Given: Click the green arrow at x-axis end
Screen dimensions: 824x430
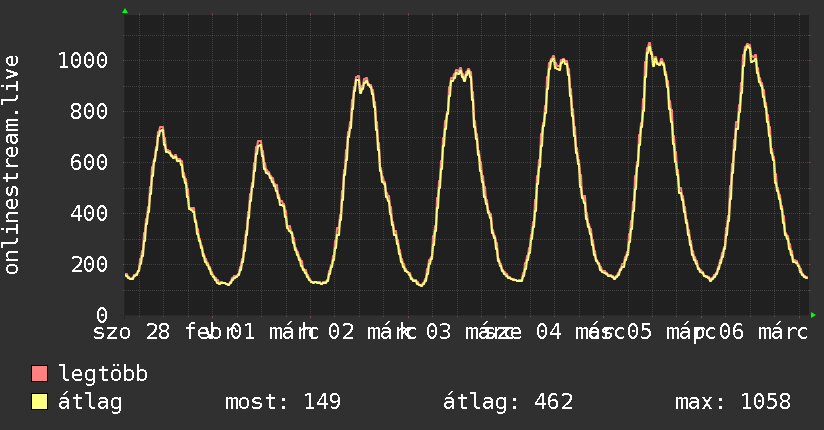Looking at the screenshot, I should (x=813, y=315).
